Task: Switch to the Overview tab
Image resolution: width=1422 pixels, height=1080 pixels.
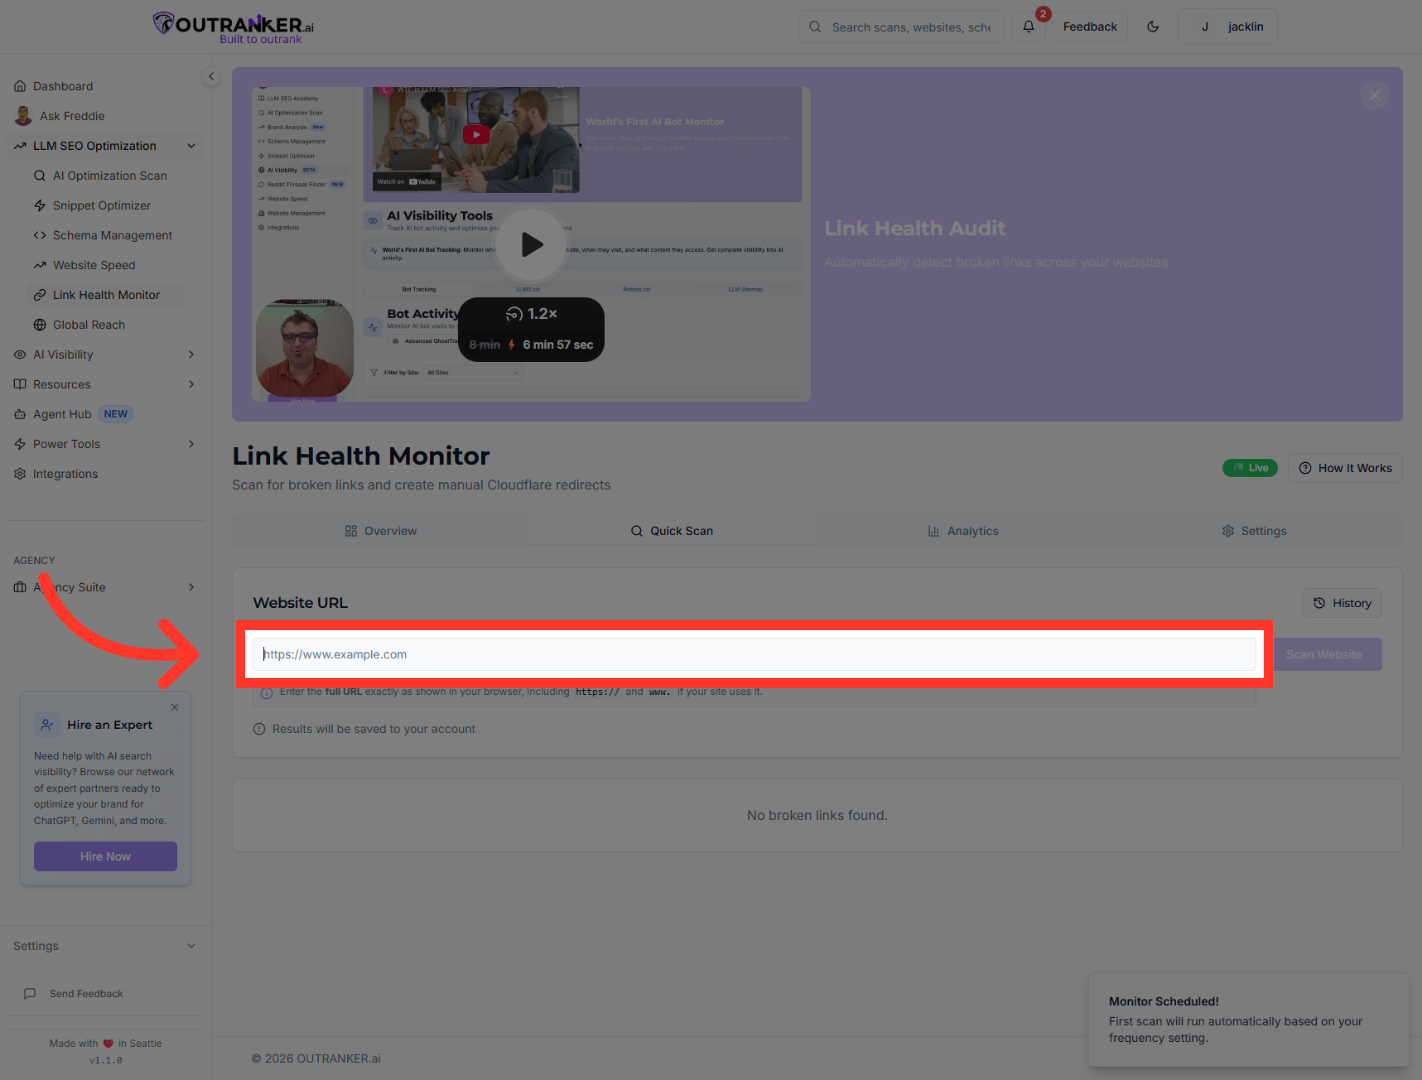Action: coord(380,531)
